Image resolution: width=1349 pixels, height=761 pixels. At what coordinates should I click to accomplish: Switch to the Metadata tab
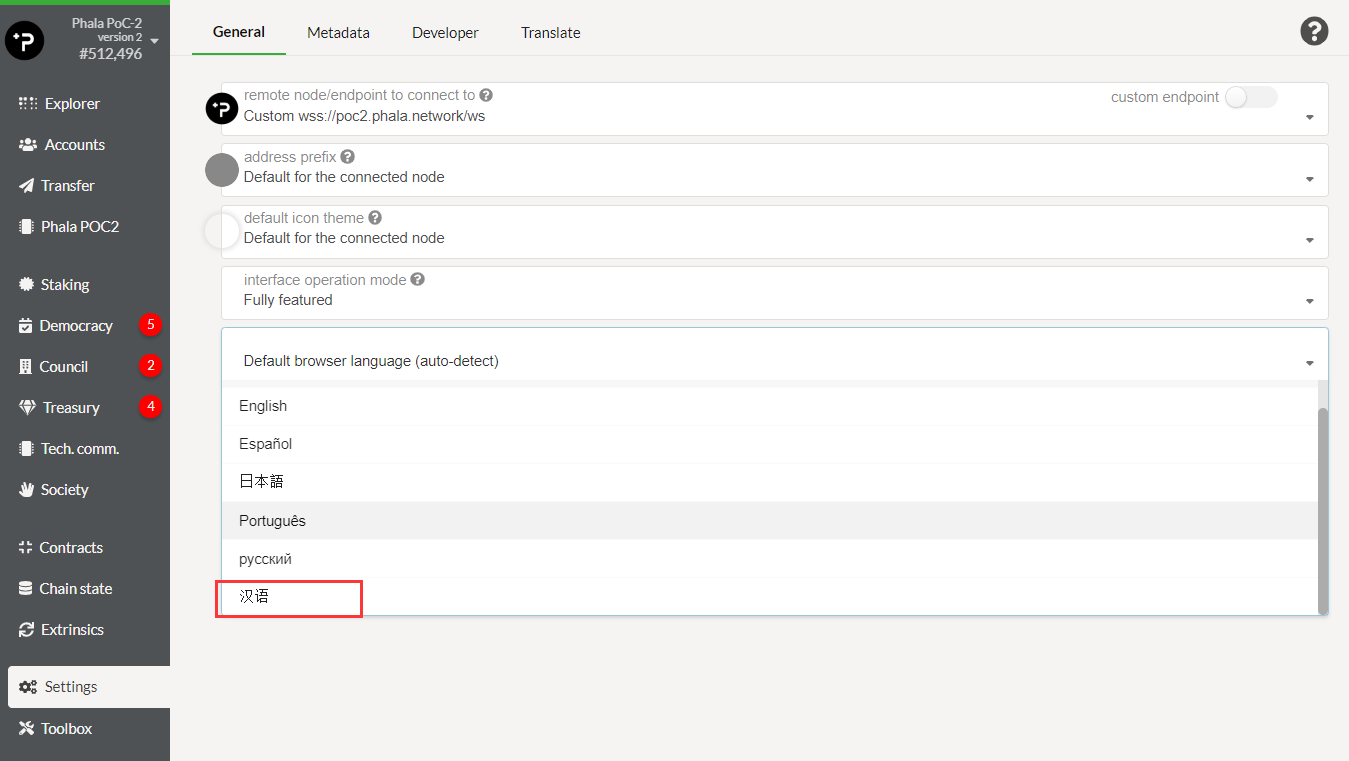(x=338, y=33)
